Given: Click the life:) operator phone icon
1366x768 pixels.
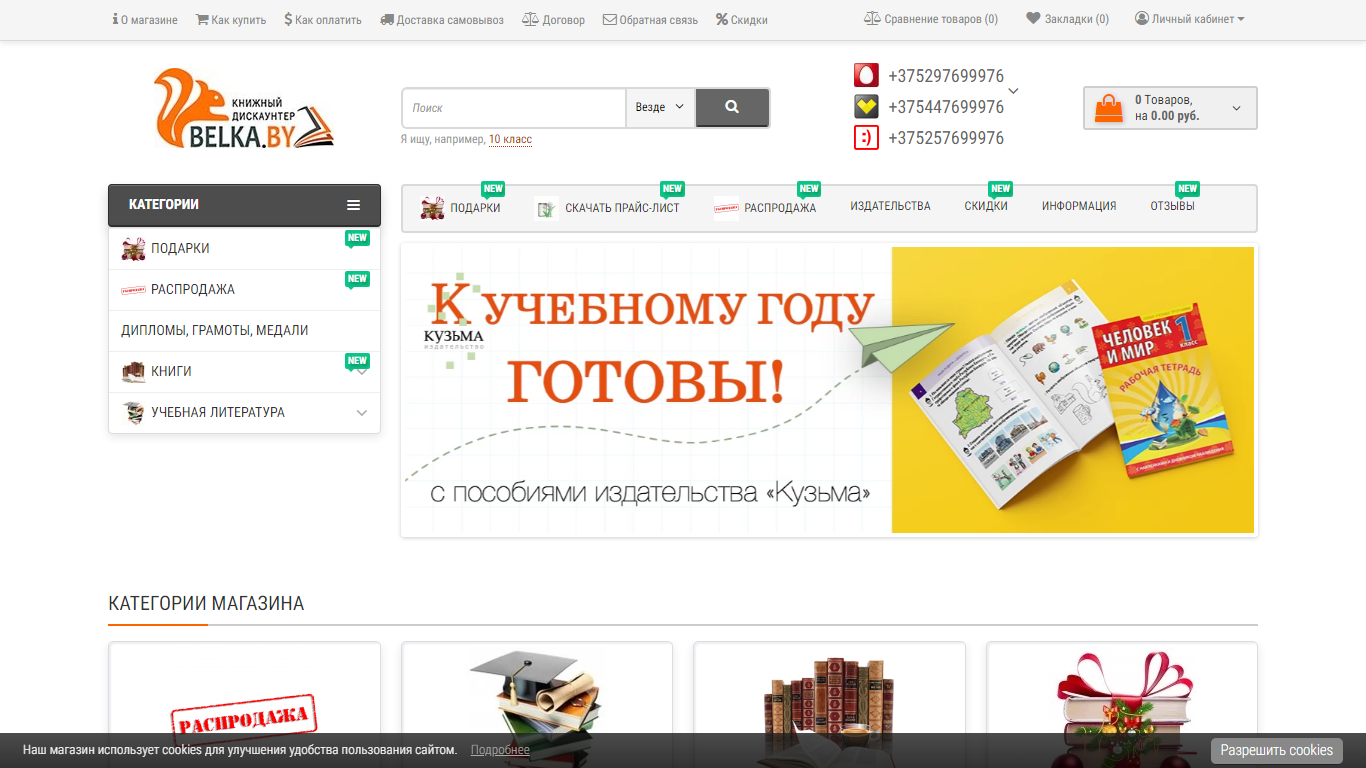Looking at the screenshot, I should coord(866,138).
